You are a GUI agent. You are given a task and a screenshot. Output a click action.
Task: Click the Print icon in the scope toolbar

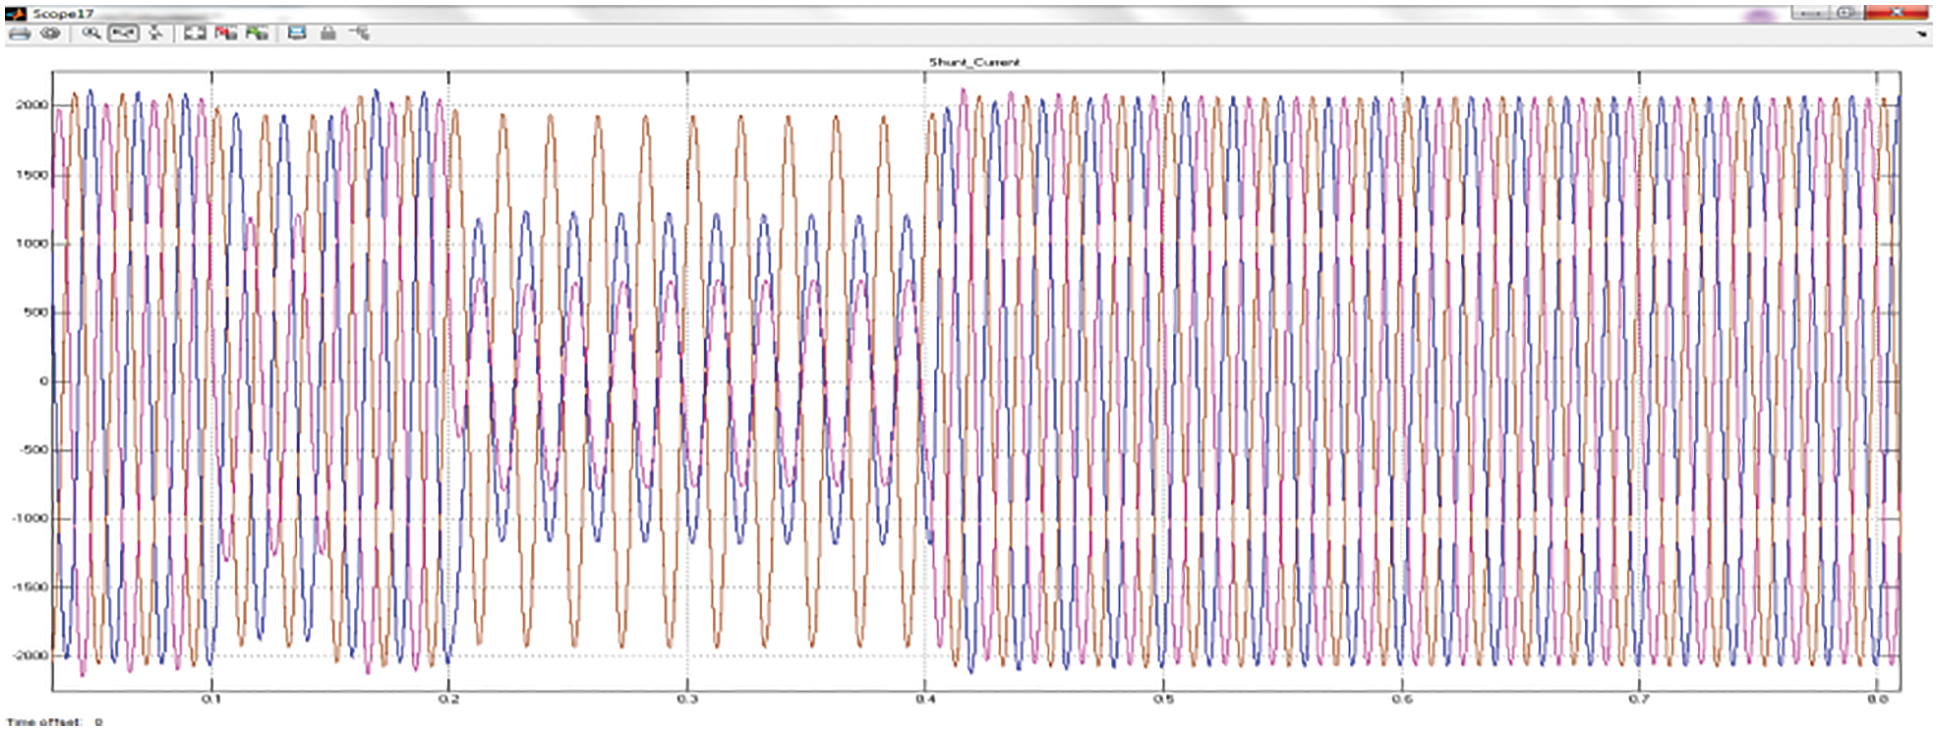pos(19,34)
